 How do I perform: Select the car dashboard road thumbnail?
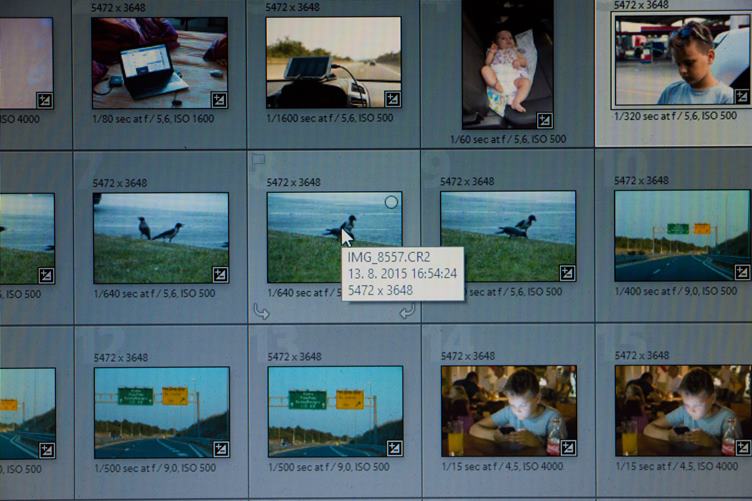pos(333,62)
